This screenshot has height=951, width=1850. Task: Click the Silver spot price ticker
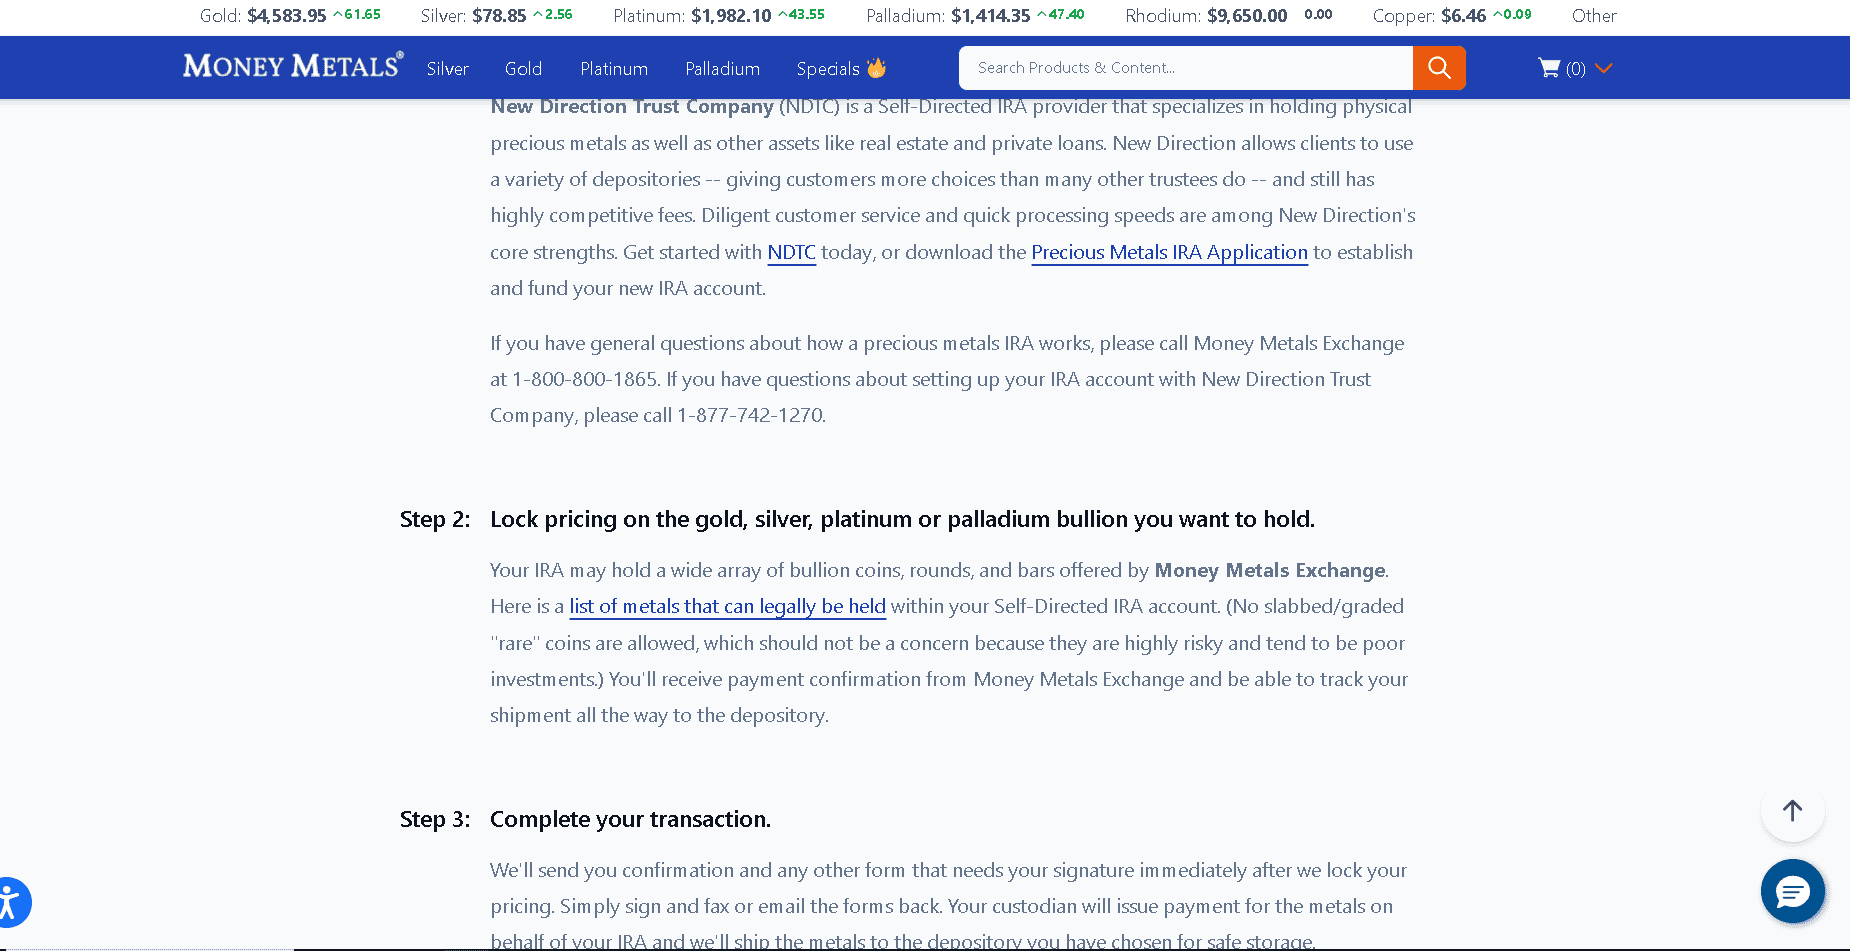(496, 16)
